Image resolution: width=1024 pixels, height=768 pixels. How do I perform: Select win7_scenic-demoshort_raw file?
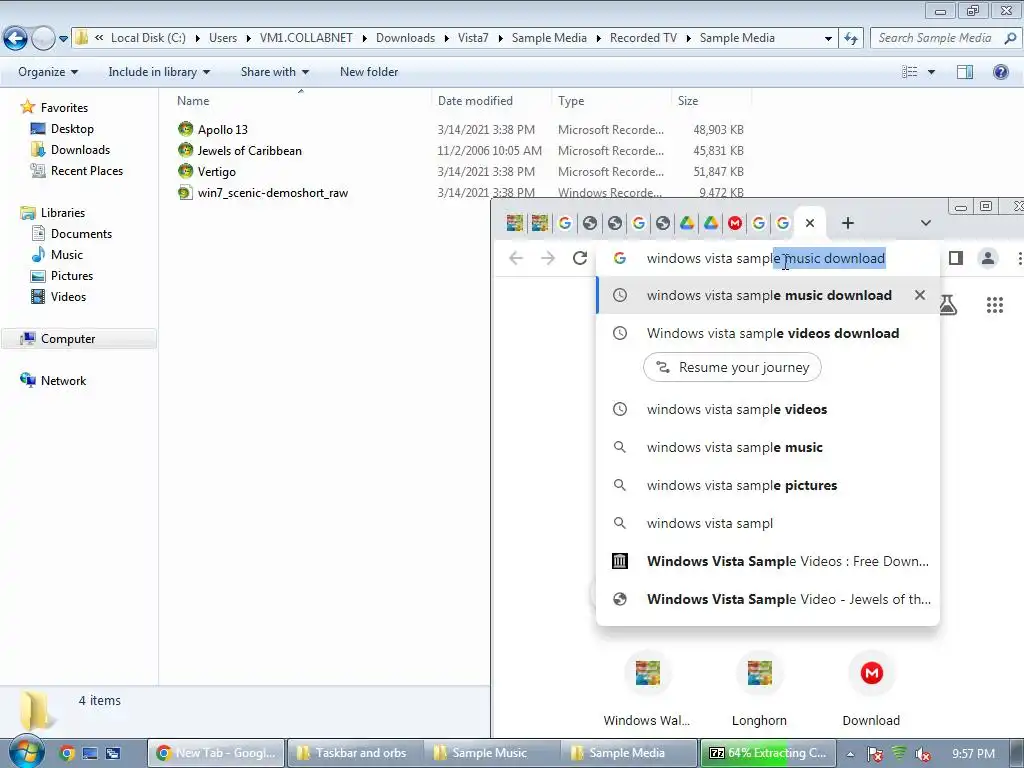tap(272, 193)
